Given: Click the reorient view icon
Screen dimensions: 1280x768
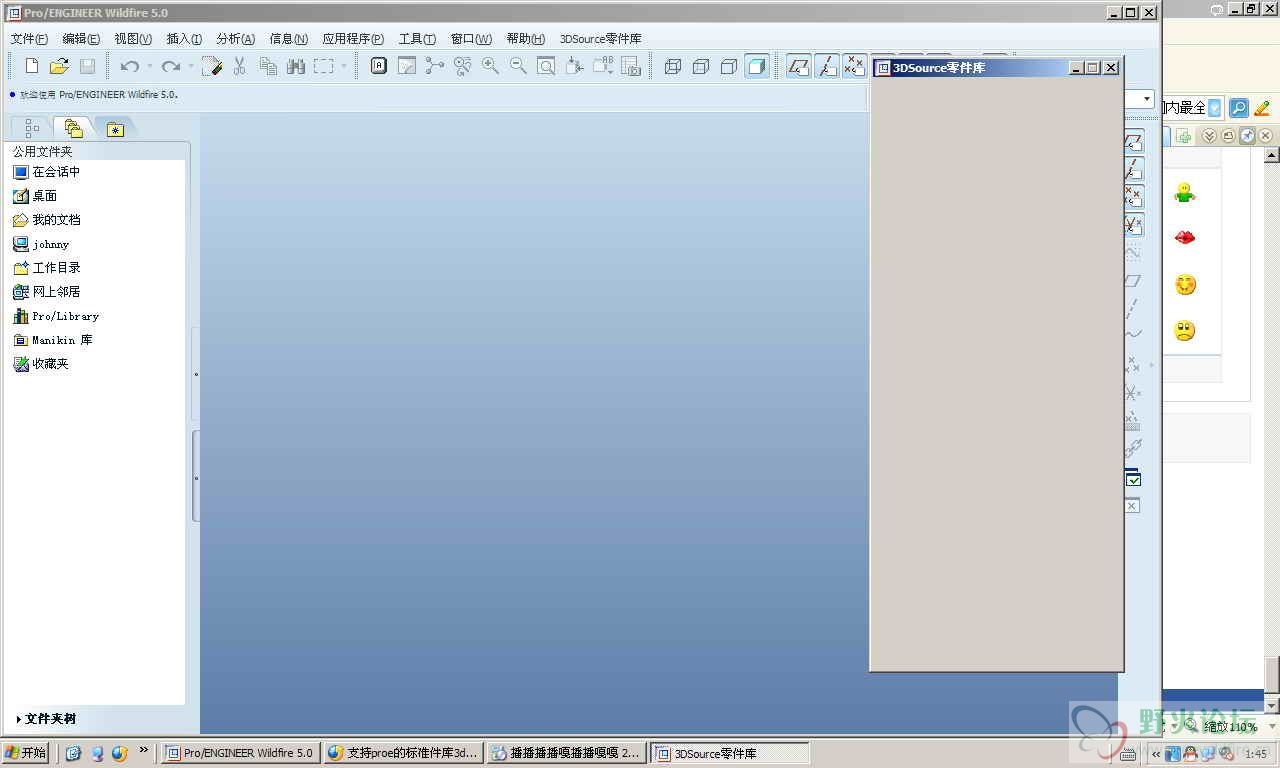Looking at the screenshot, I should coord(574,66).
